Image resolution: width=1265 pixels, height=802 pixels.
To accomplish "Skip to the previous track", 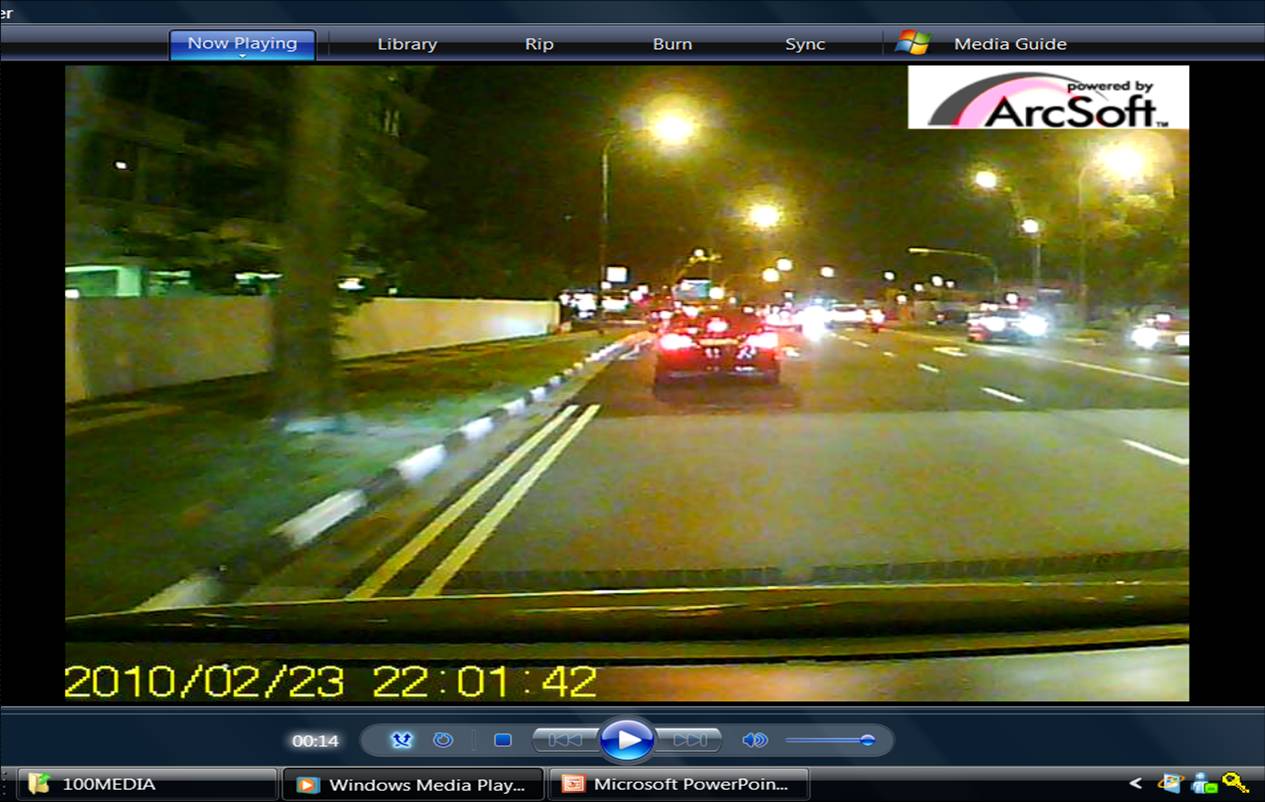I will tap(565, 740).
